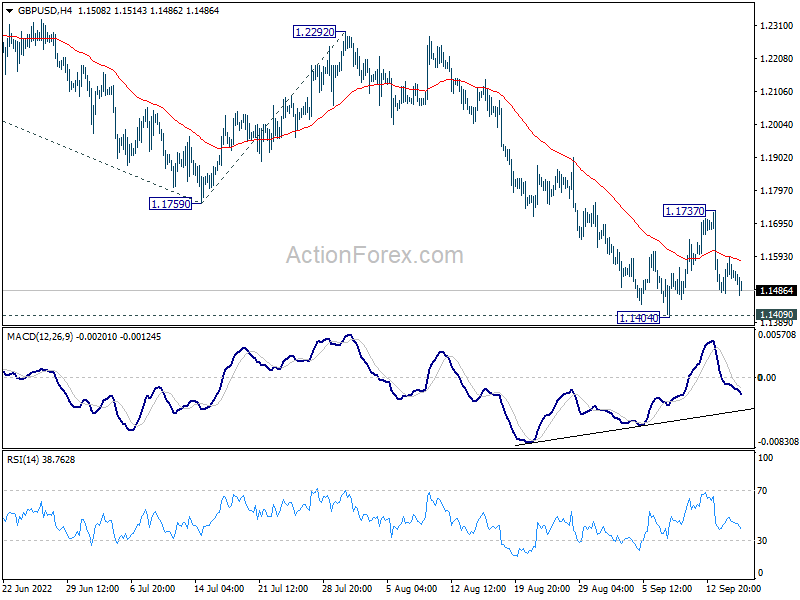
Task: Click the 12 Sep 20:00 time label
Action: (733, 589)
